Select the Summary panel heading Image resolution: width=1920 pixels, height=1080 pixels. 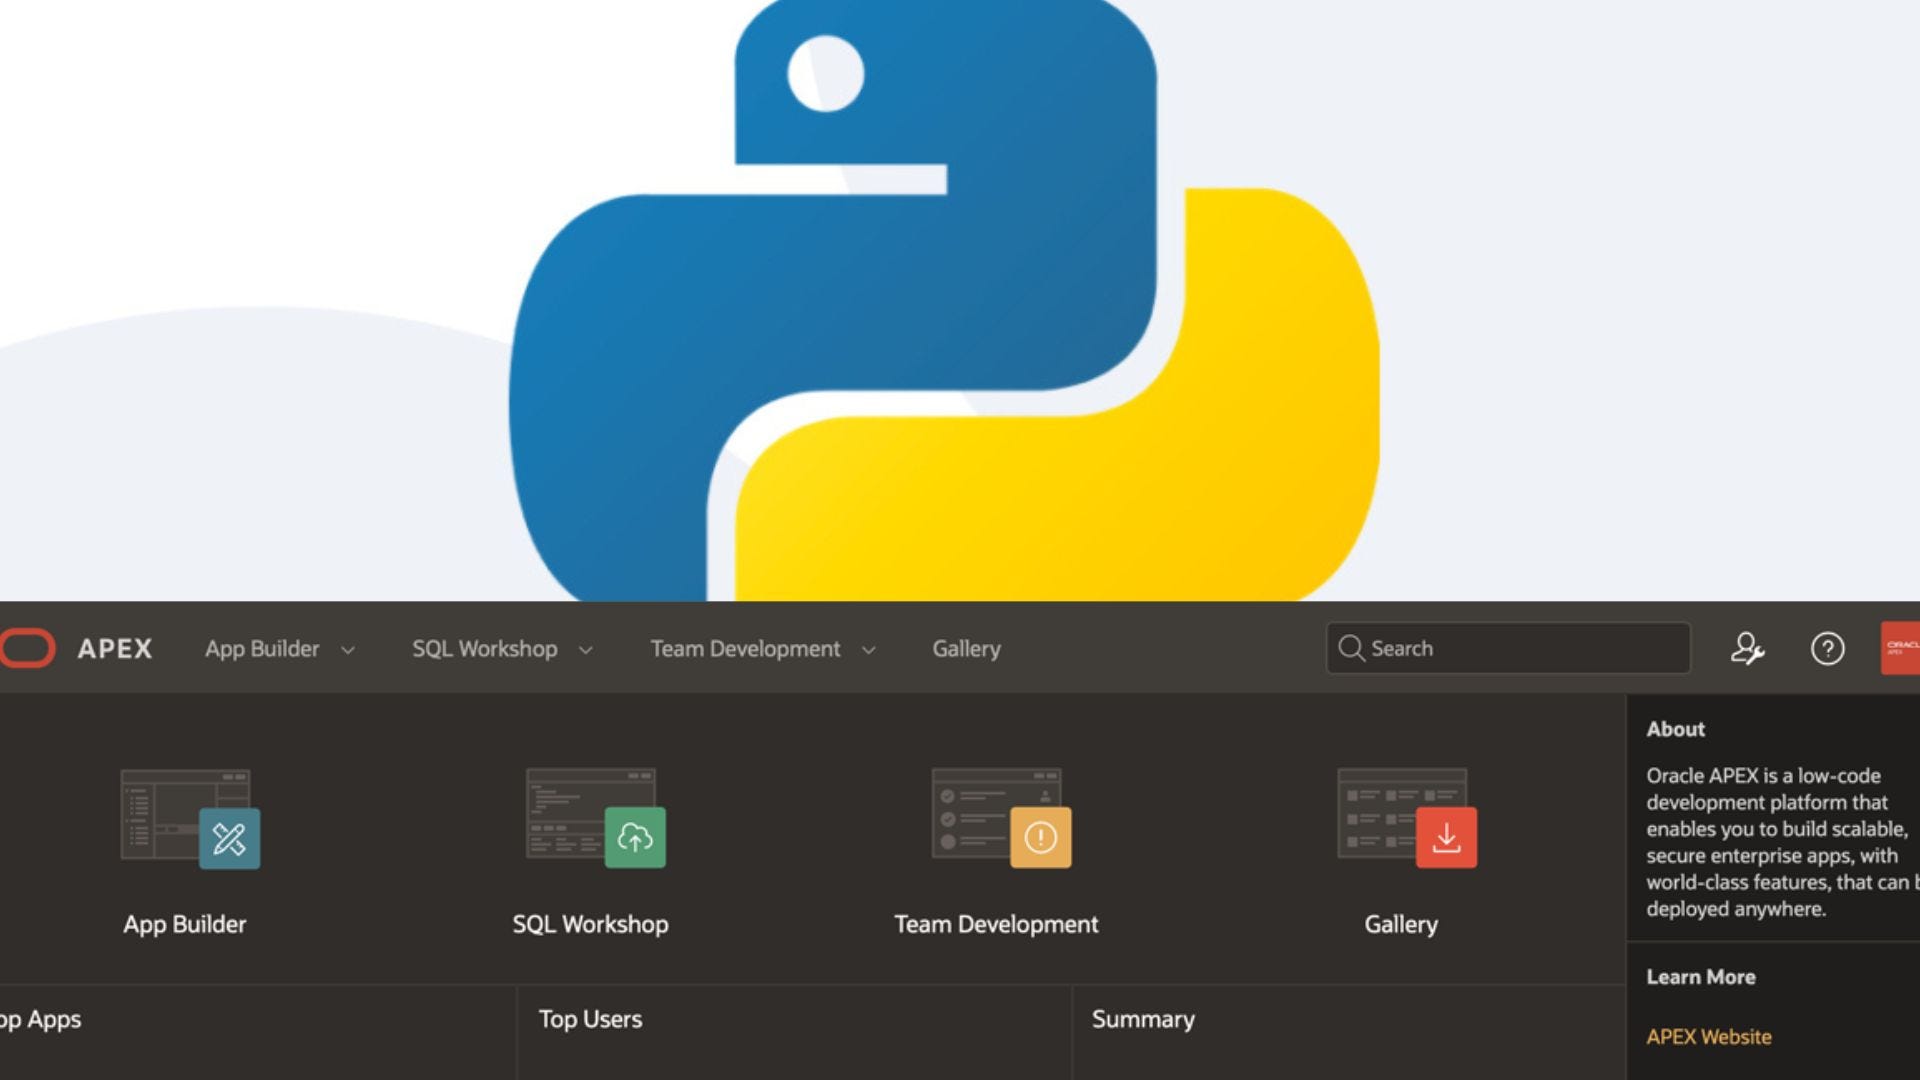click(1143, 1019)
